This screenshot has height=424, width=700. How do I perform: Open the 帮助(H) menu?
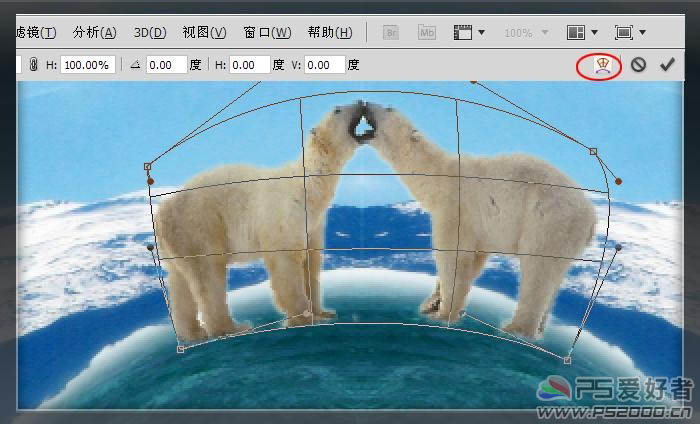(329, 33)
